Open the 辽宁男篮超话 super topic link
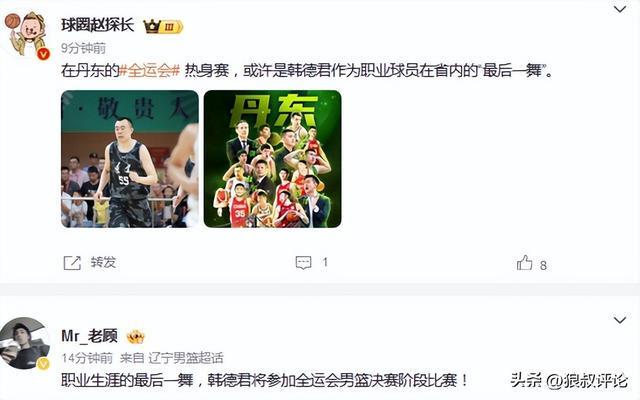The width and height of the screenshot is (640, 400). (186, 358)
